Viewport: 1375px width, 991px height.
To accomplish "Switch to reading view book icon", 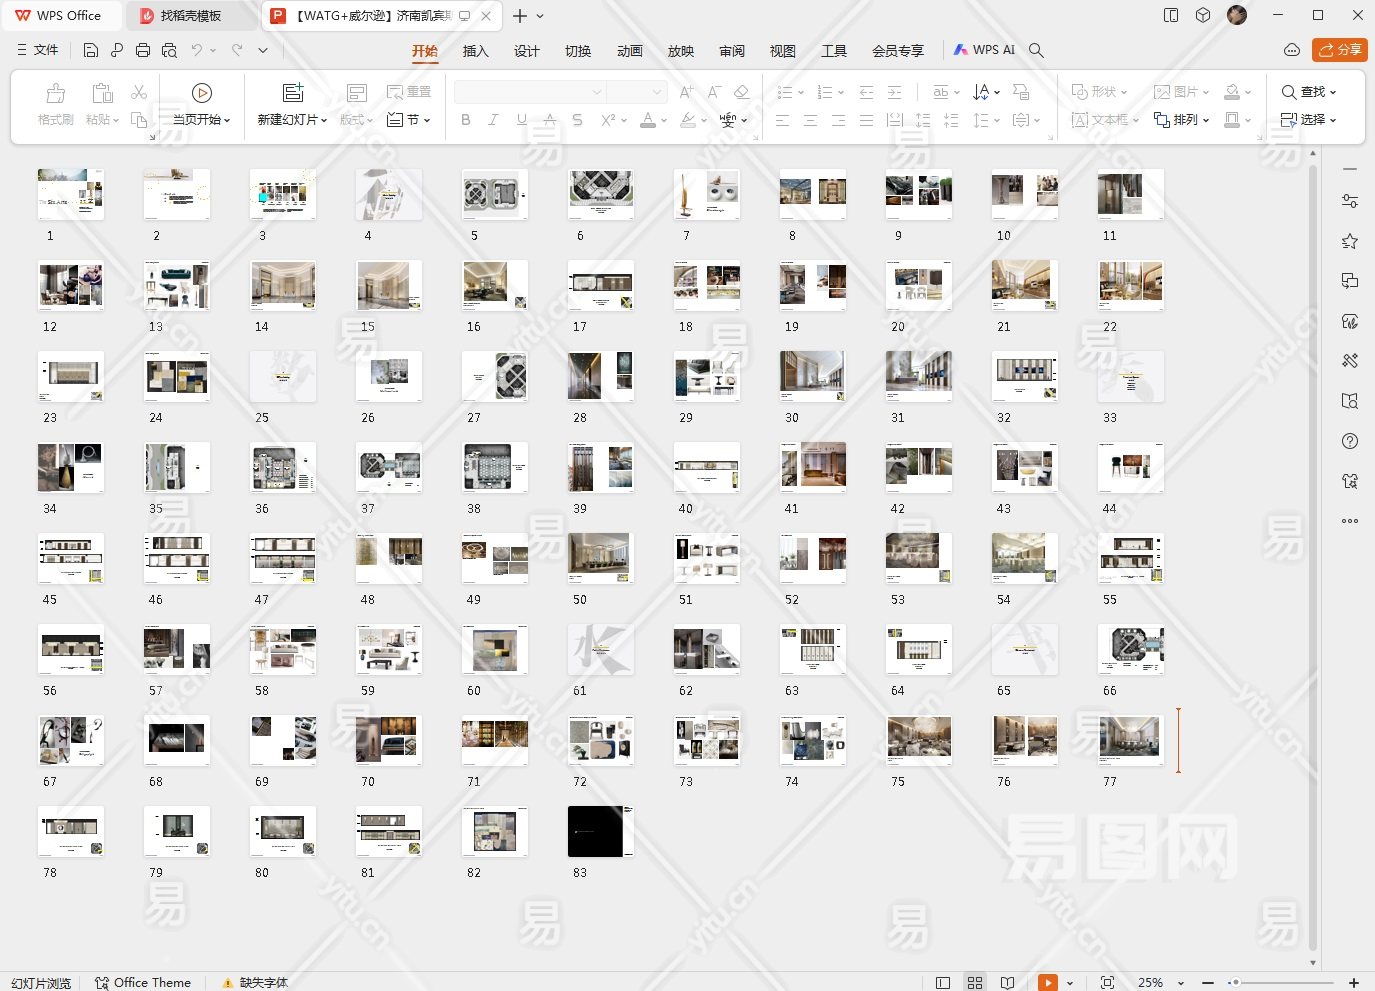I will [x=1008, y=983].
